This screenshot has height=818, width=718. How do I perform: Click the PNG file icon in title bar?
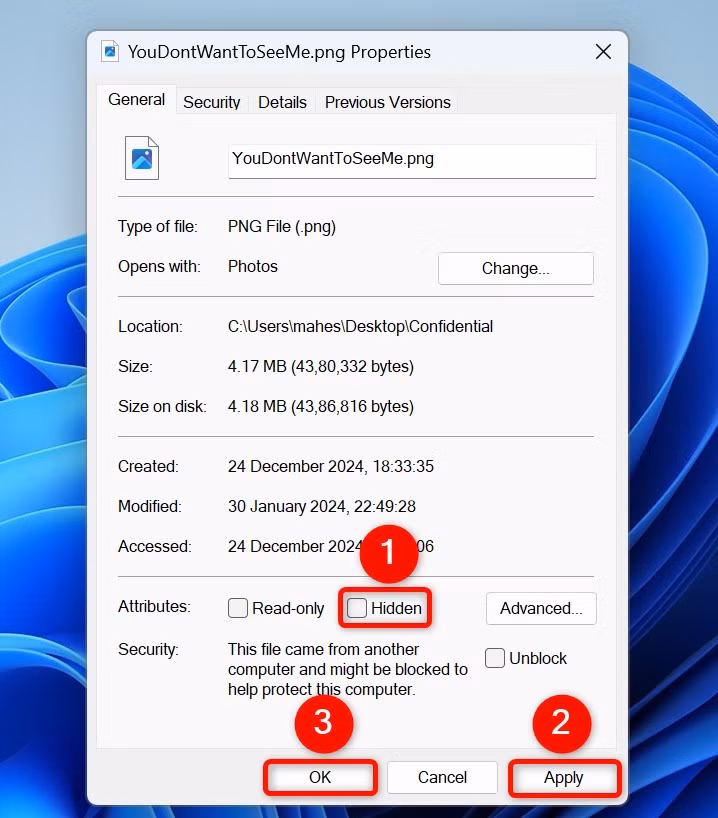coord(110,51)
